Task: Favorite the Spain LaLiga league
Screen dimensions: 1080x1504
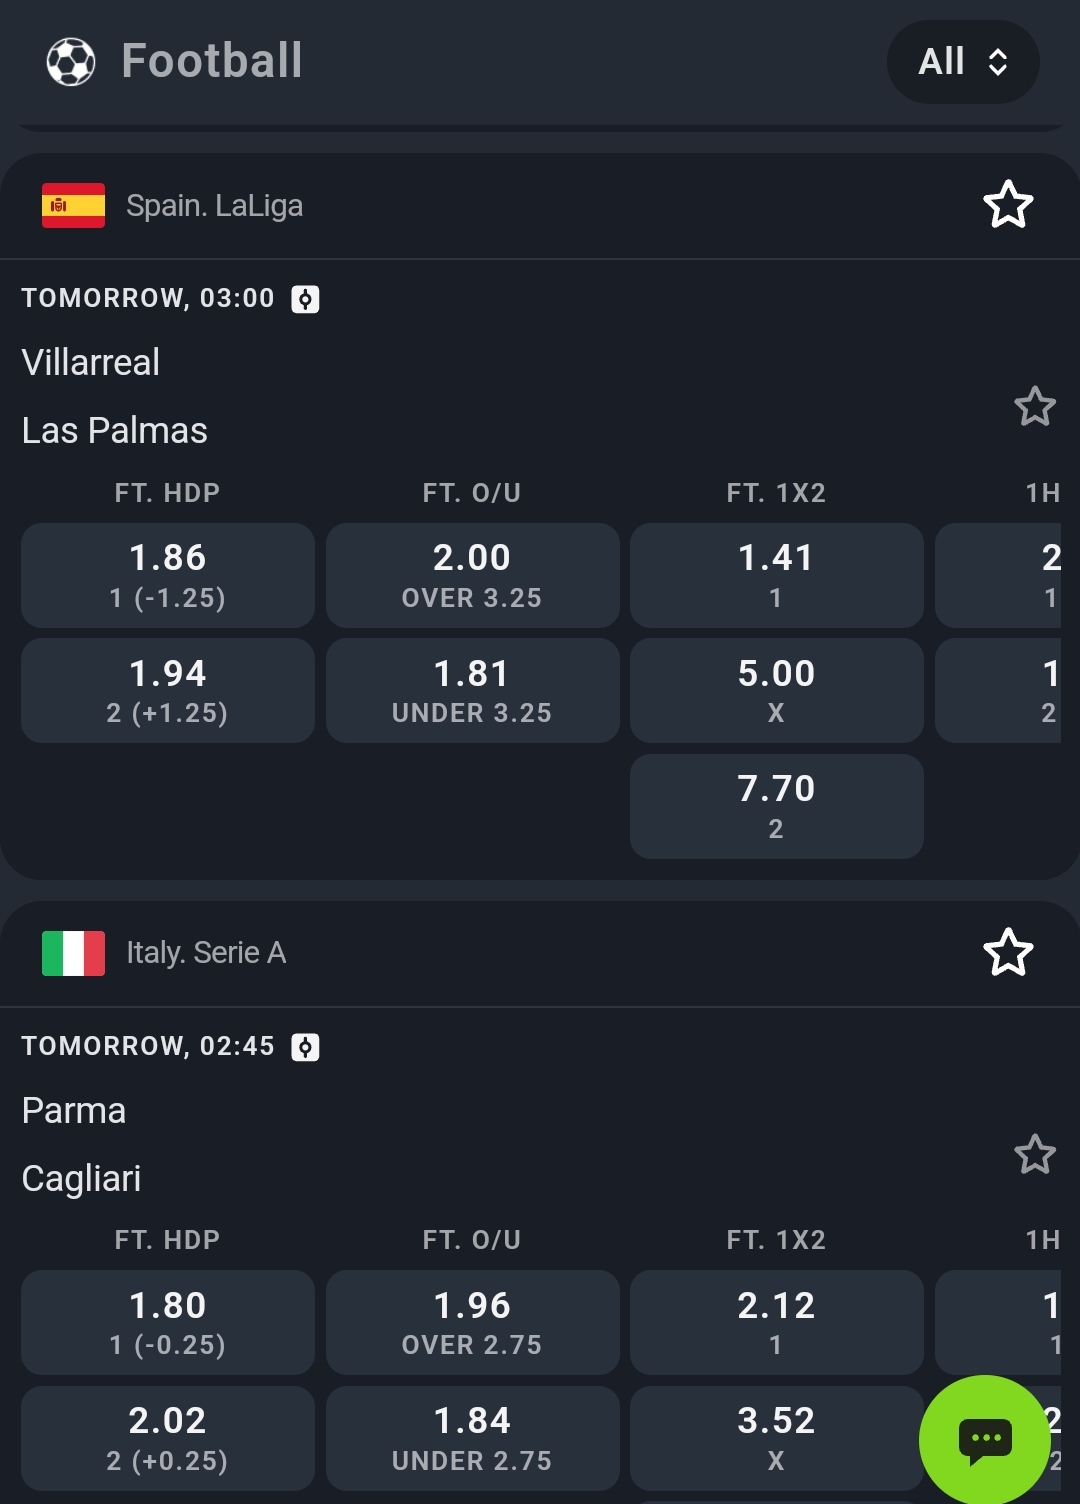Action: point(1008,205)
